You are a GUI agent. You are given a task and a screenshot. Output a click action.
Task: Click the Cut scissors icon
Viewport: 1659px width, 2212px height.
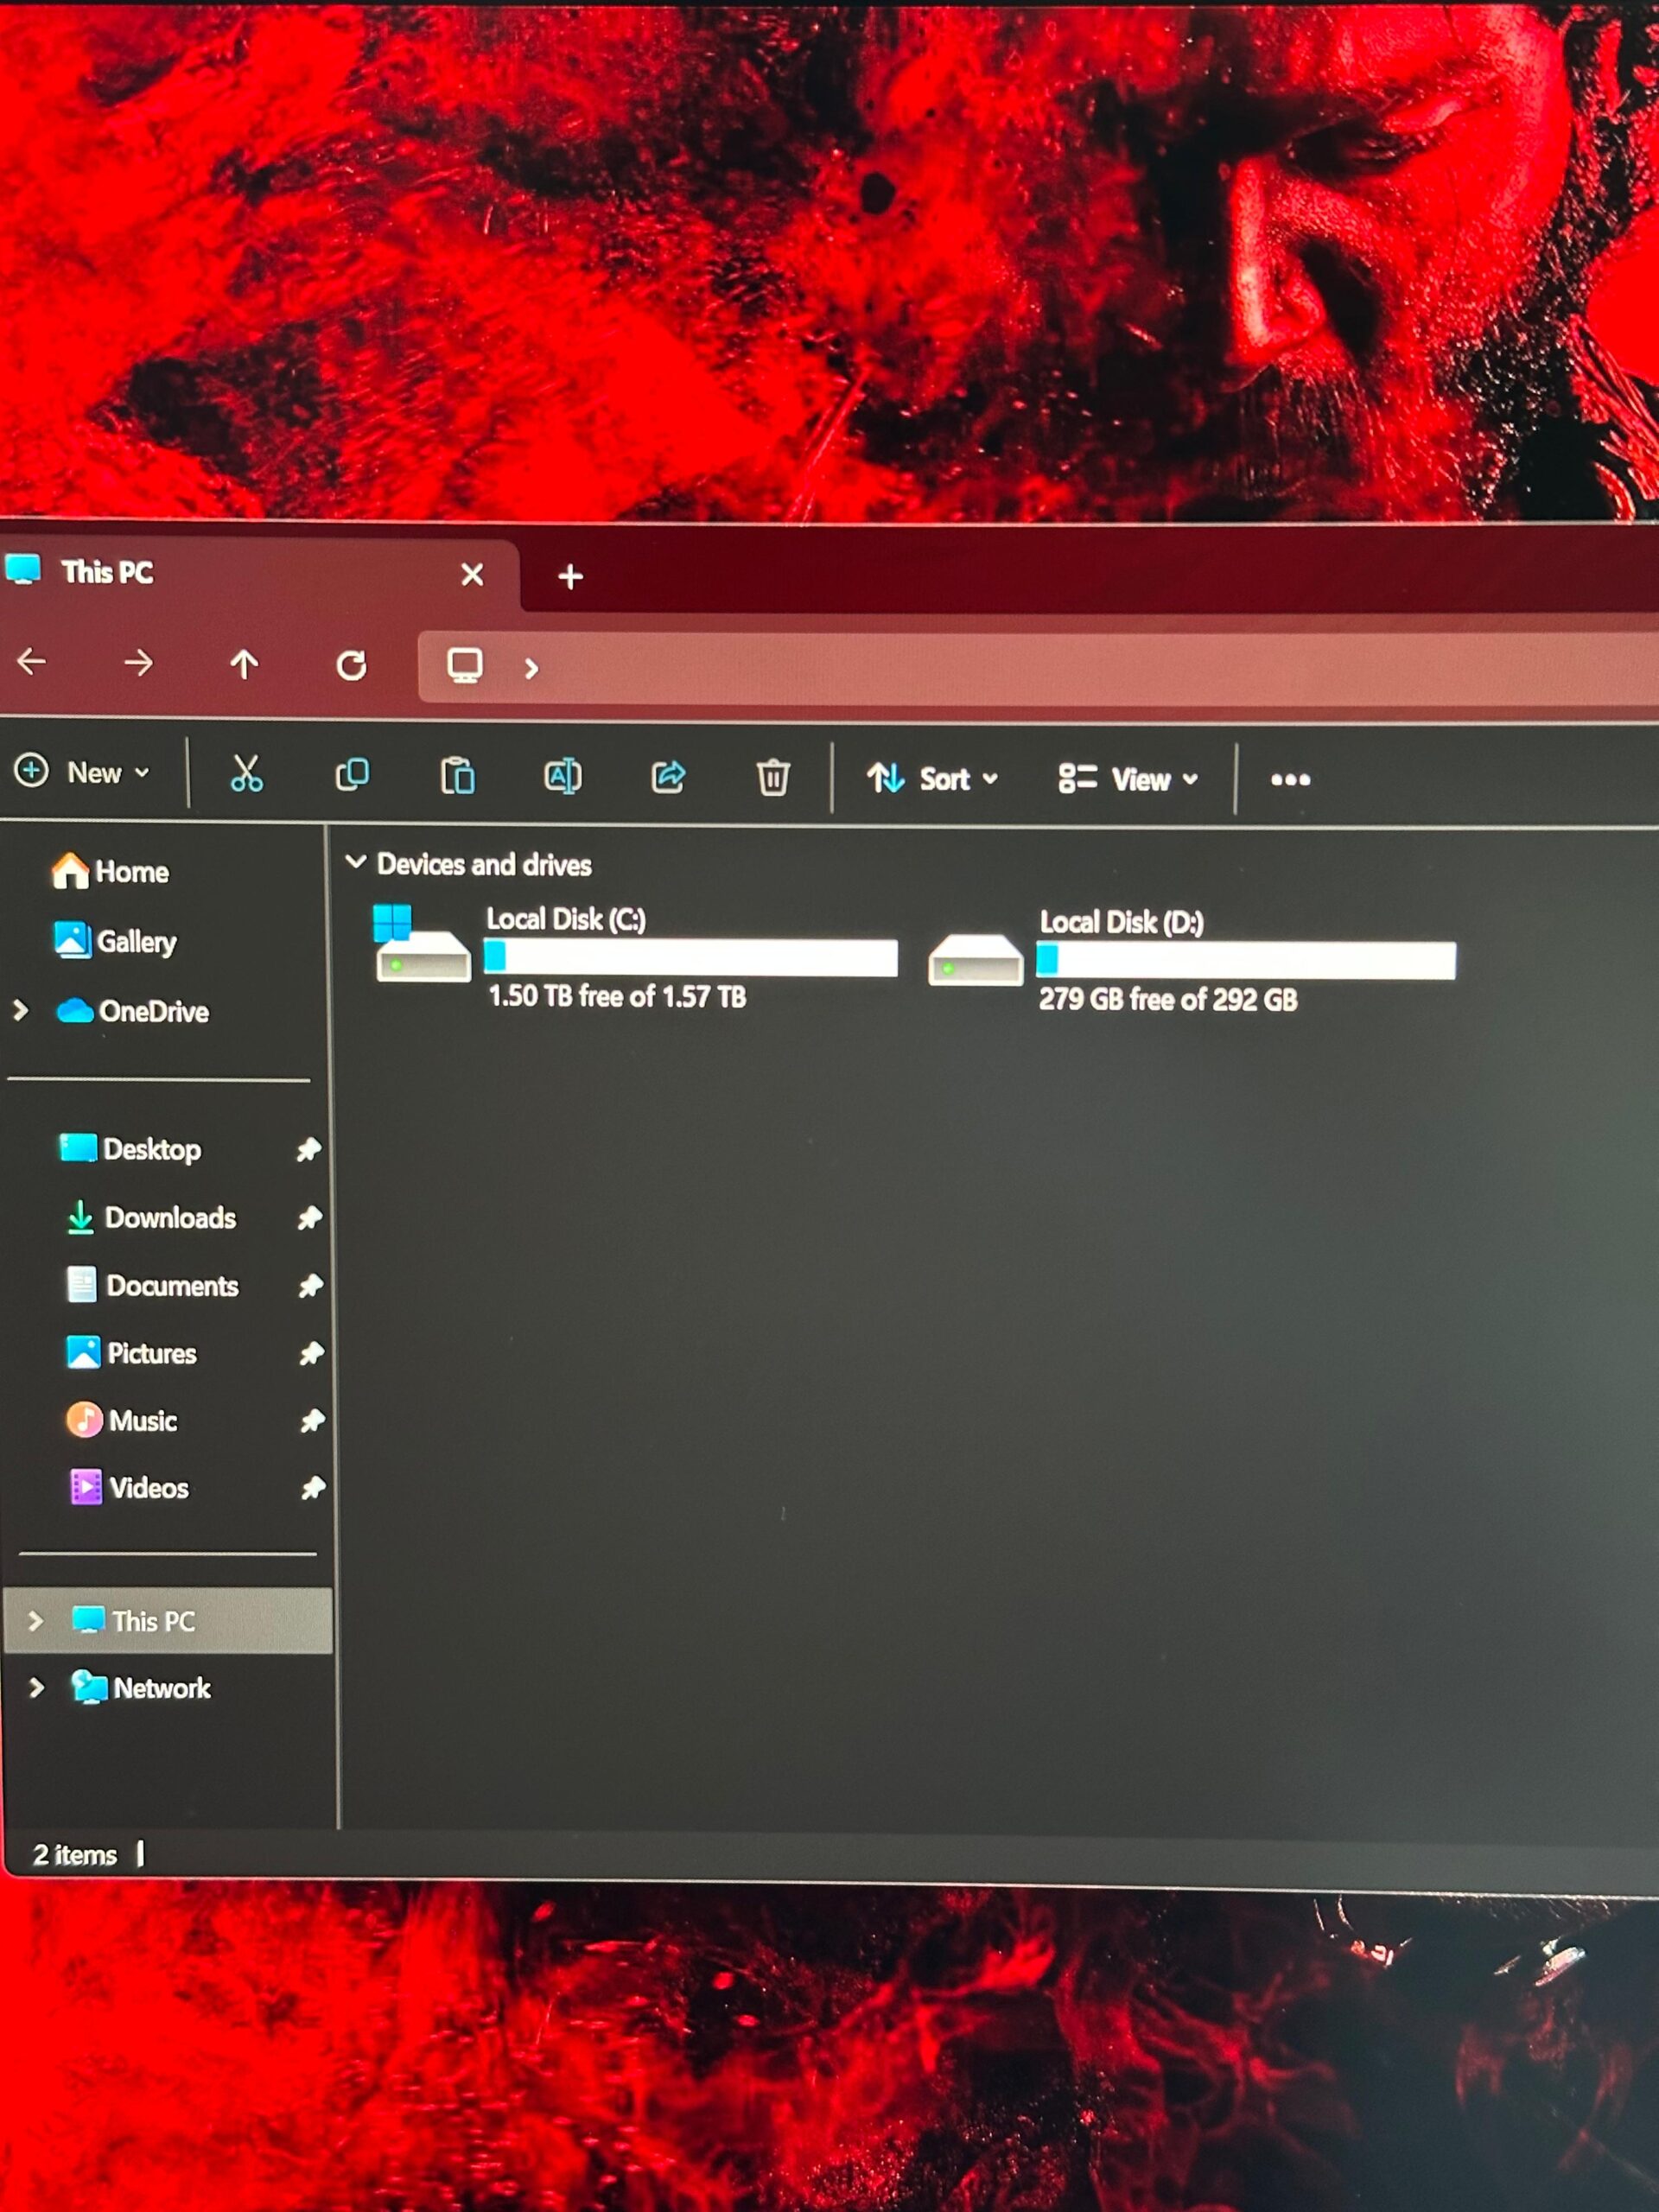[x=246, y=774]
